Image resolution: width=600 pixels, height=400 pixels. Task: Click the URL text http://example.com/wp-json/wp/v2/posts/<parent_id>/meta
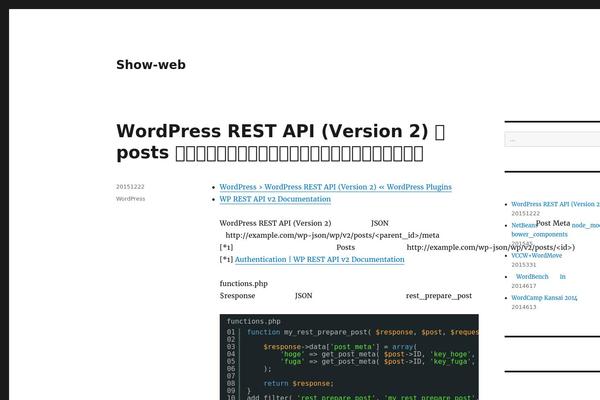(x=332, y=235)
